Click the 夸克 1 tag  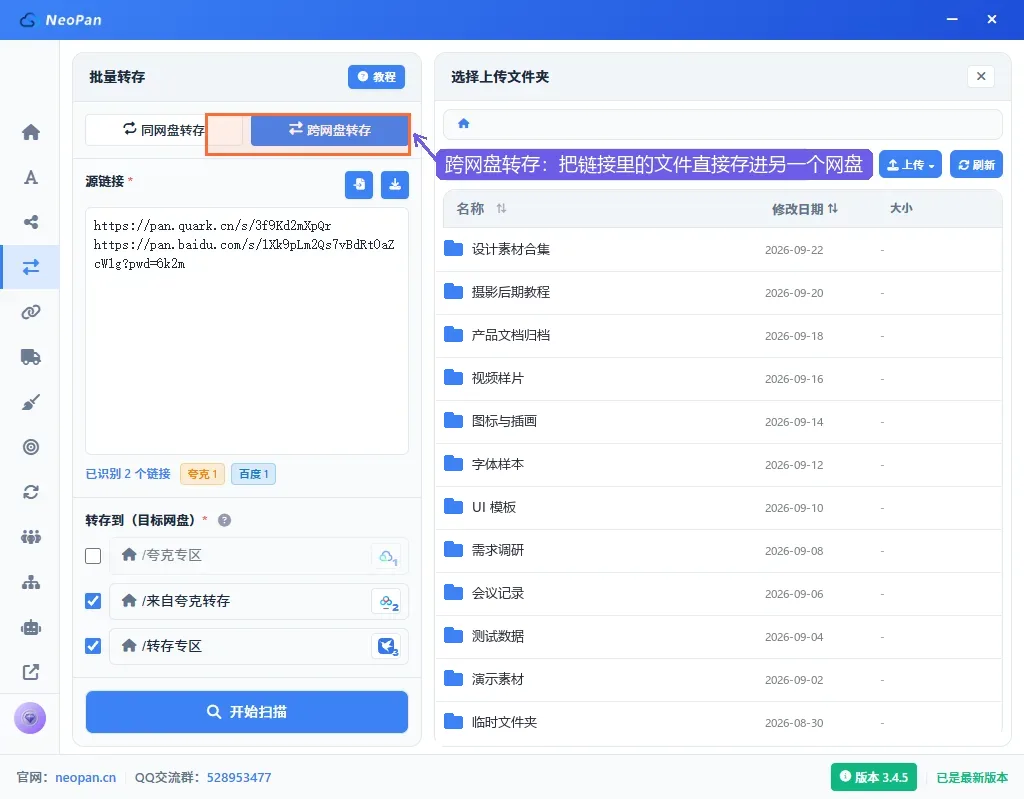pyautogui.click(x=202, y=474)
